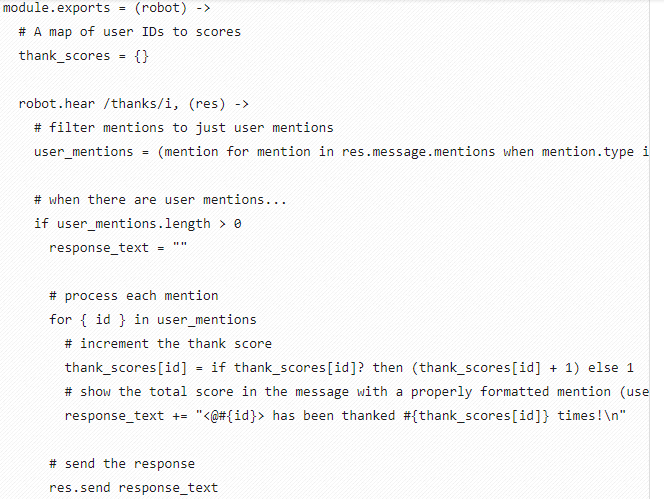Click the "send the response" comment
664x499 pixels.
click(x=122, y=463)
